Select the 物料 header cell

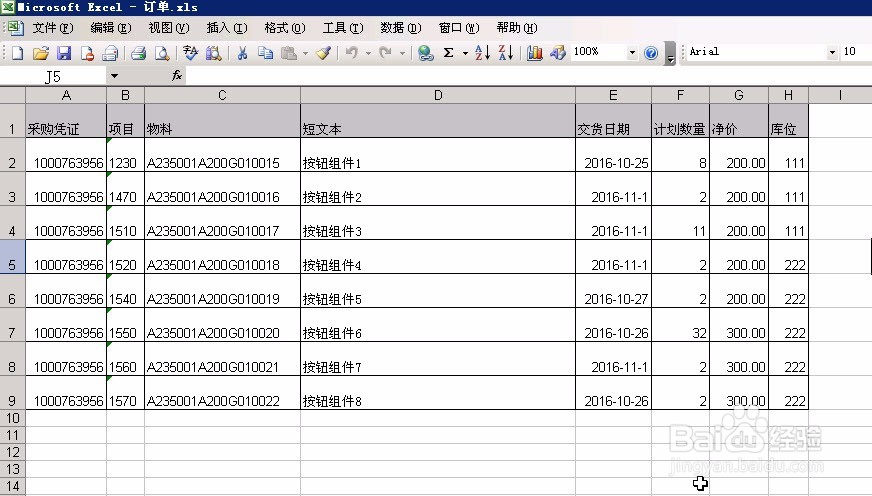[222, 121]
